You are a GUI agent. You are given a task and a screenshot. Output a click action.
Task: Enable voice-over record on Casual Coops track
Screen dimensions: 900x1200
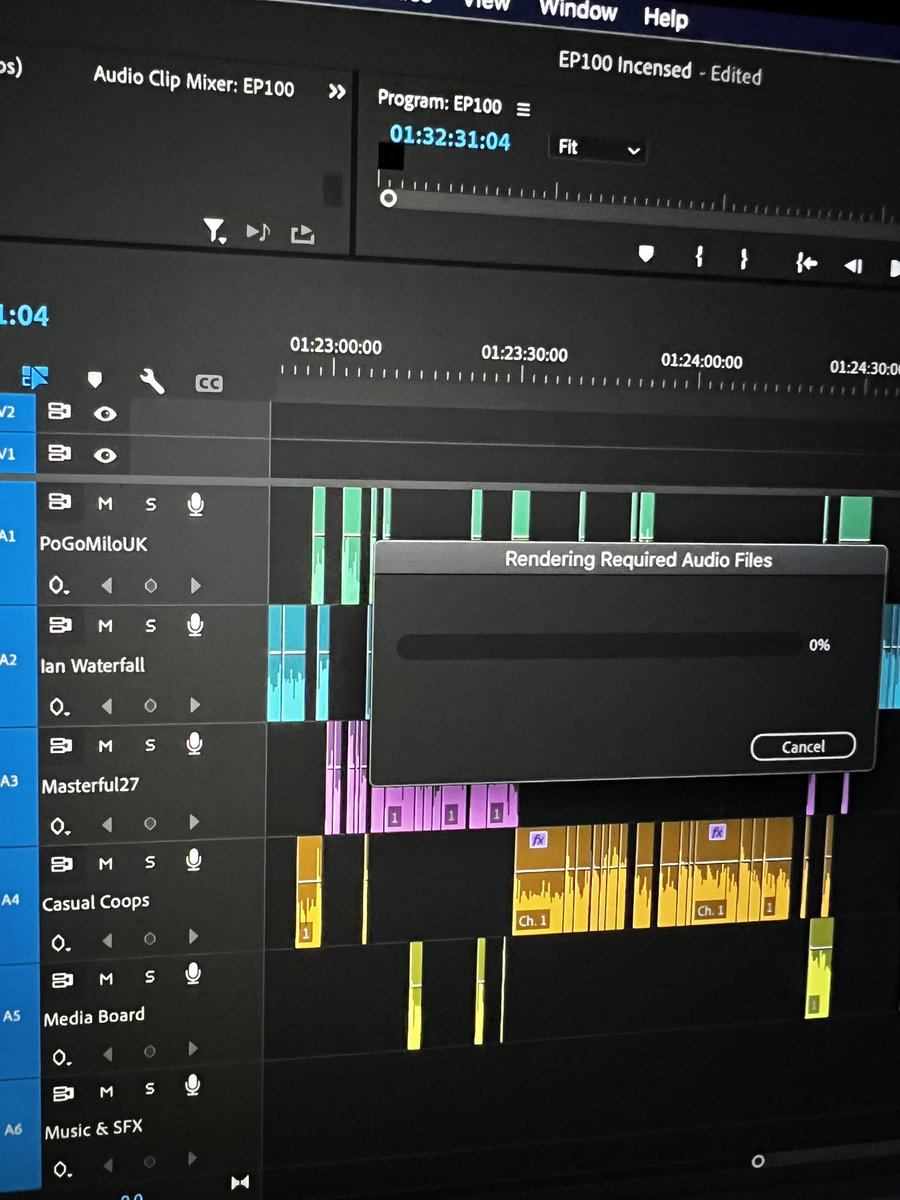pyautogui.click(x=194, y=860)
